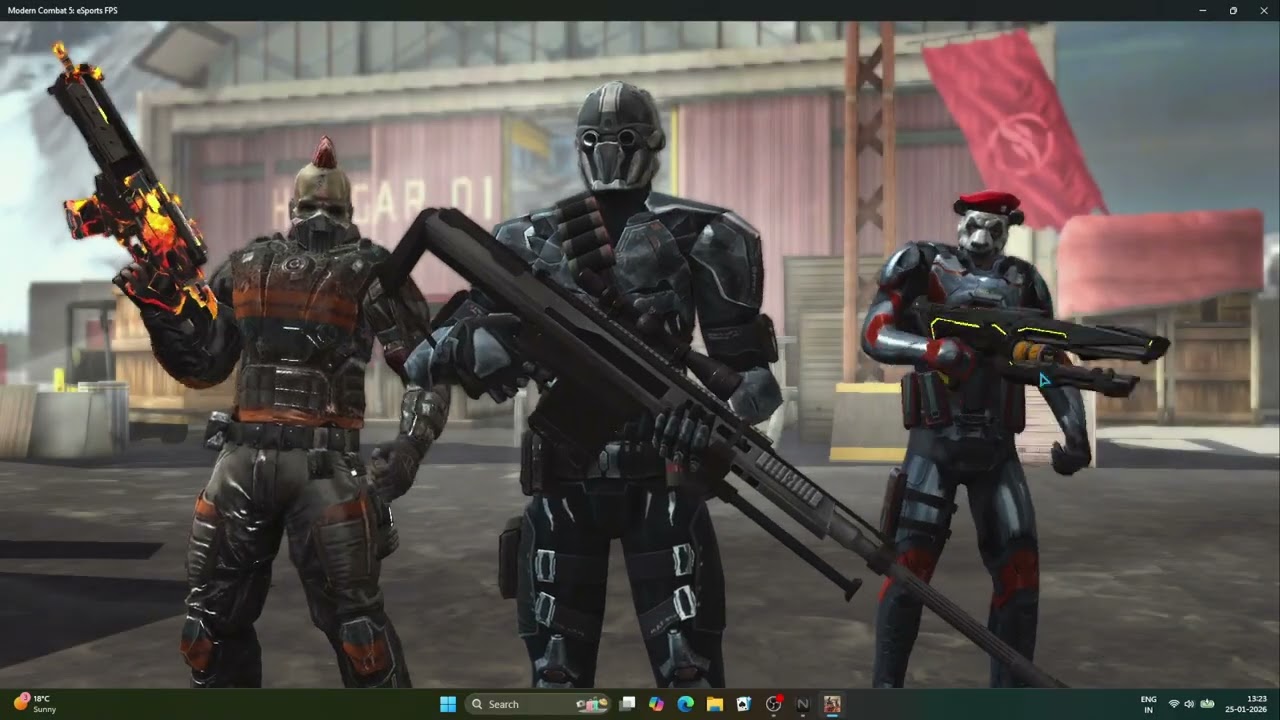1280x720 pixels.
Task: Open the Windows Start menu
Action: (x=448, y=704)
